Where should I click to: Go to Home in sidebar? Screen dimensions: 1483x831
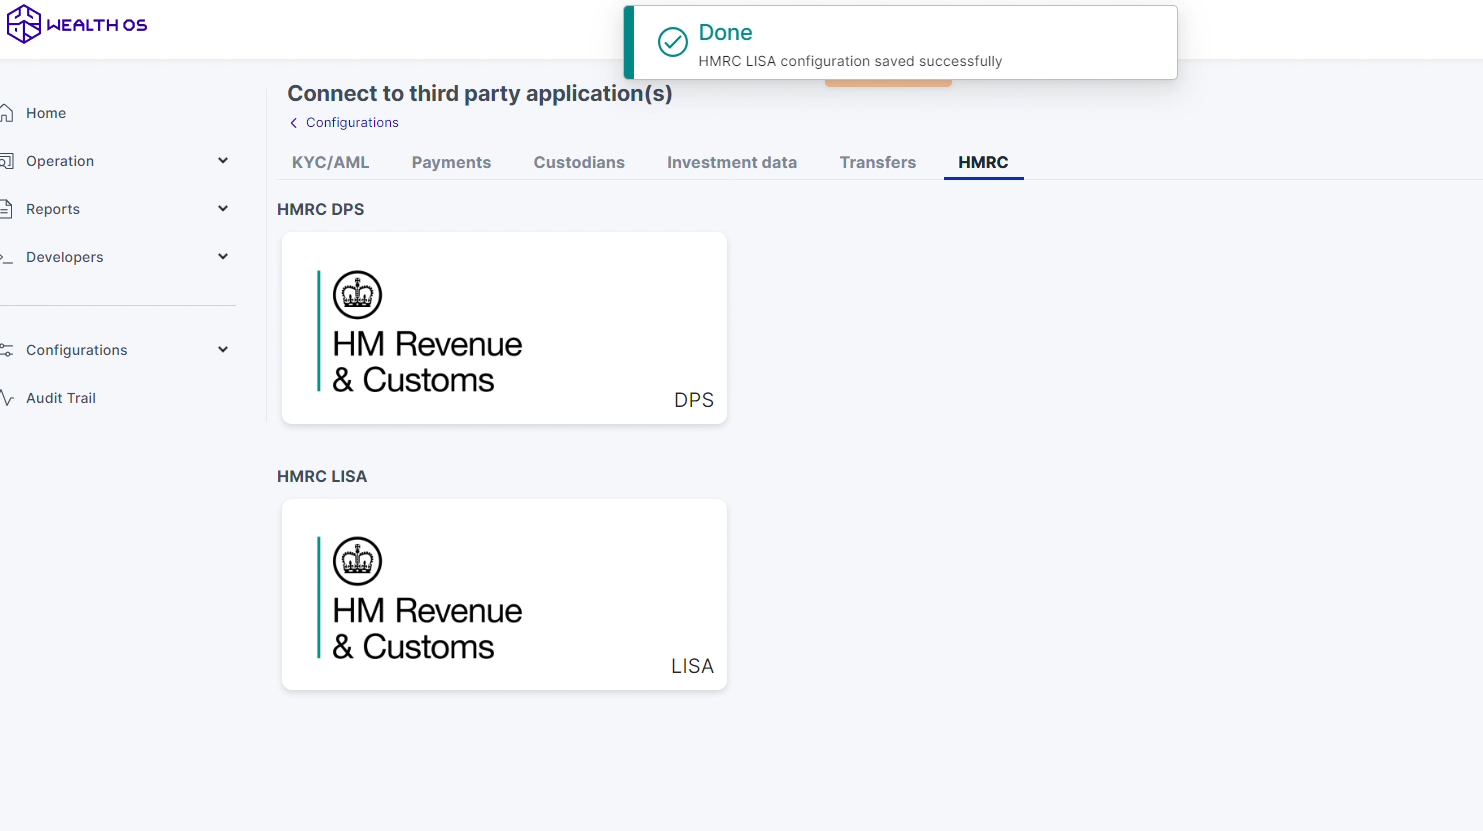click(x=46, y=113)
